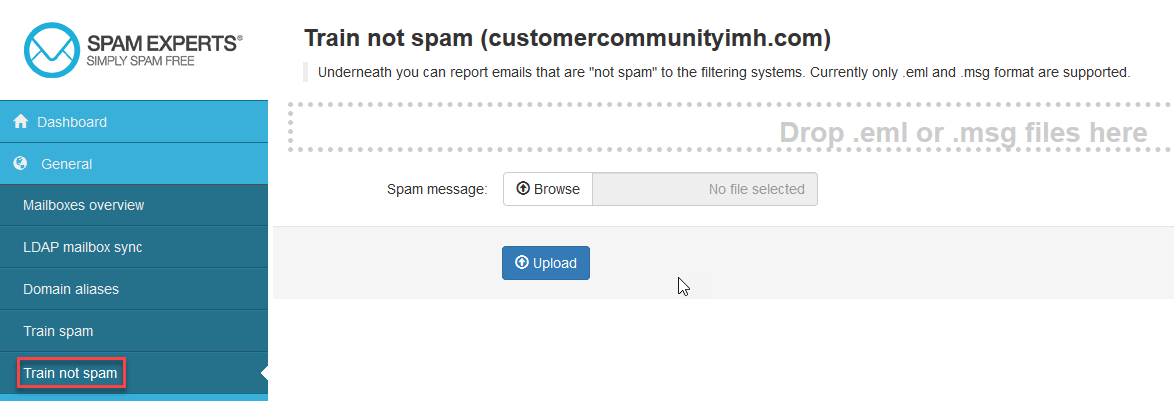Go to LDAP mailbox sync
The image size is (1174, 401).
(83, 247)
